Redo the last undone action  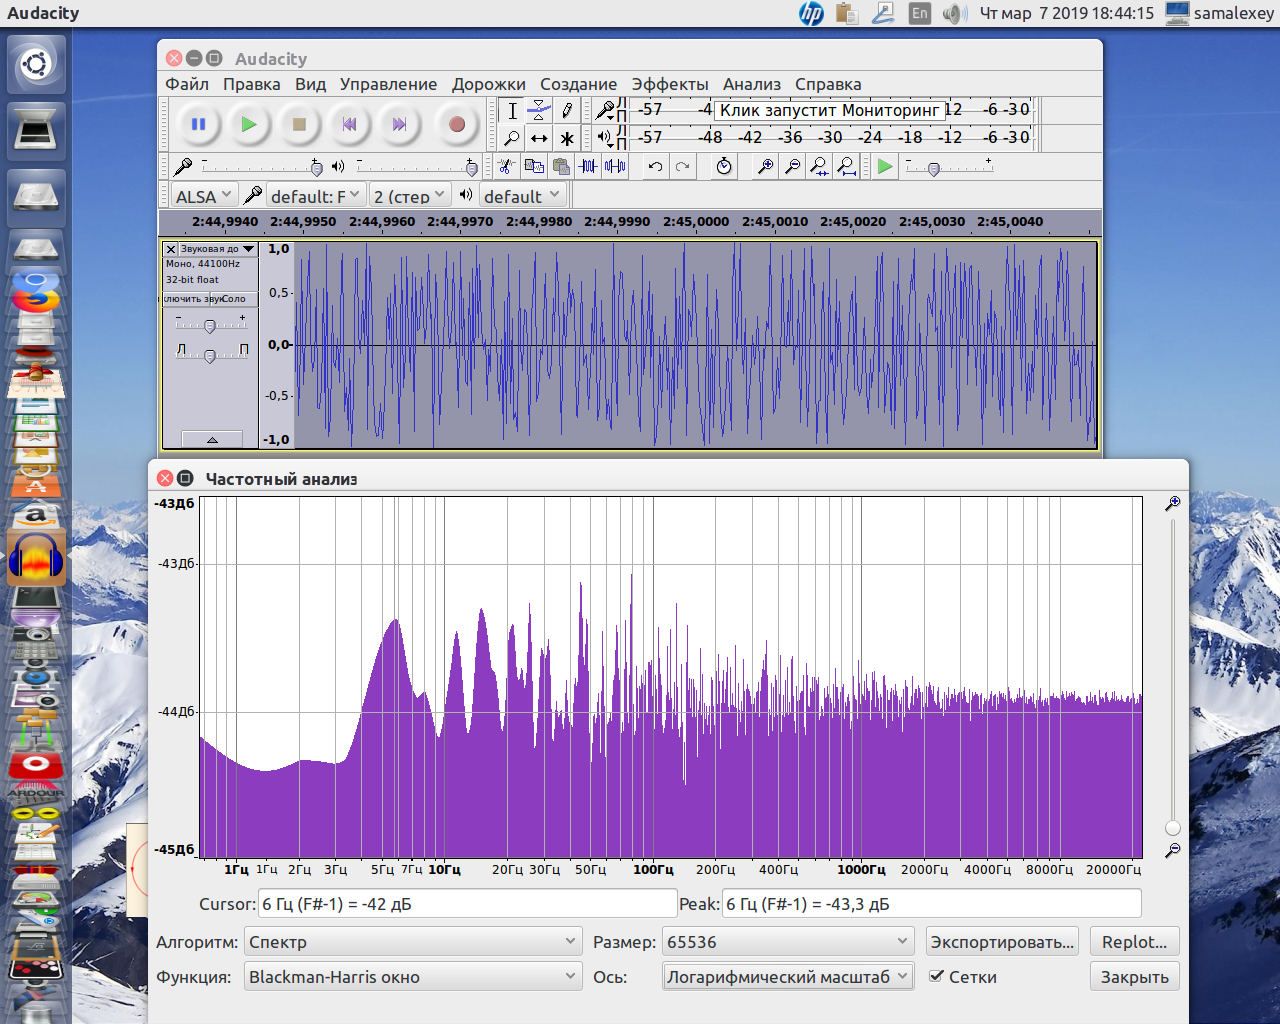[x=682, y=167]
